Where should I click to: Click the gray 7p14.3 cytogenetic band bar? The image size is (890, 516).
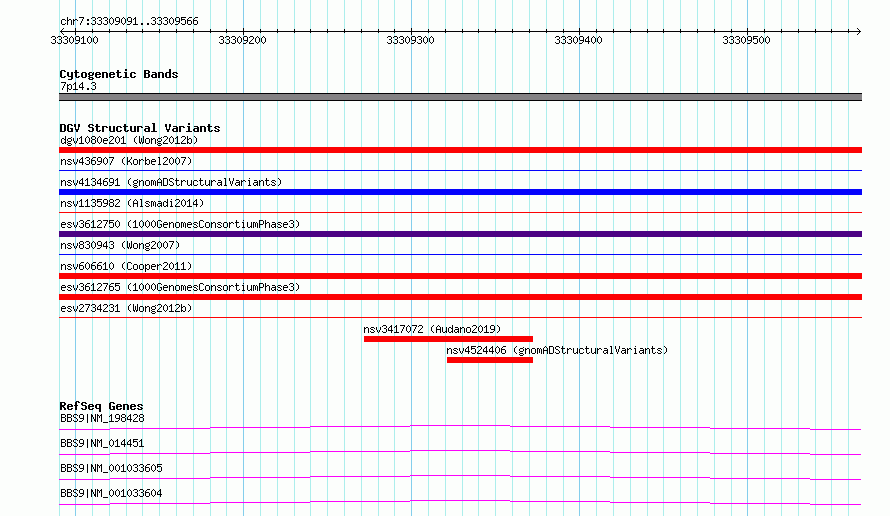460,97
